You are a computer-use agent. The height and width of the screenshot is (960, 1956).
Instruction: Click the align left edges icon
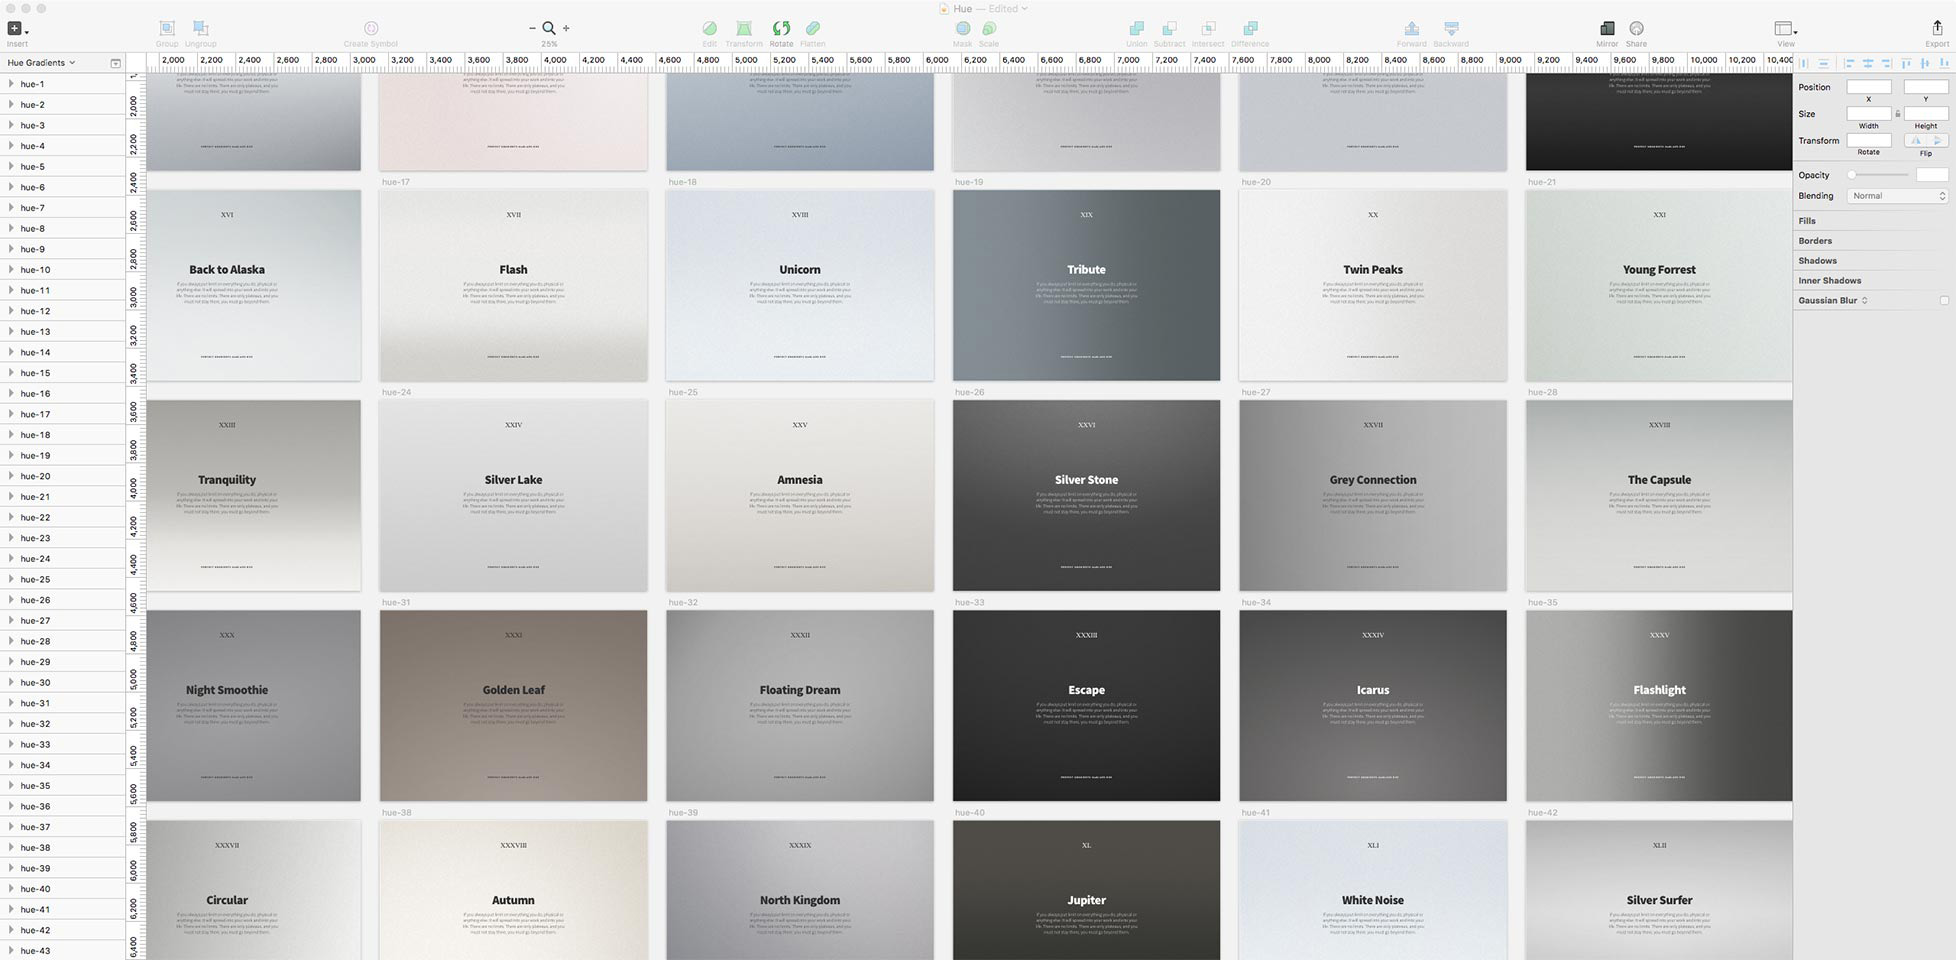(x=1849, y=63)
